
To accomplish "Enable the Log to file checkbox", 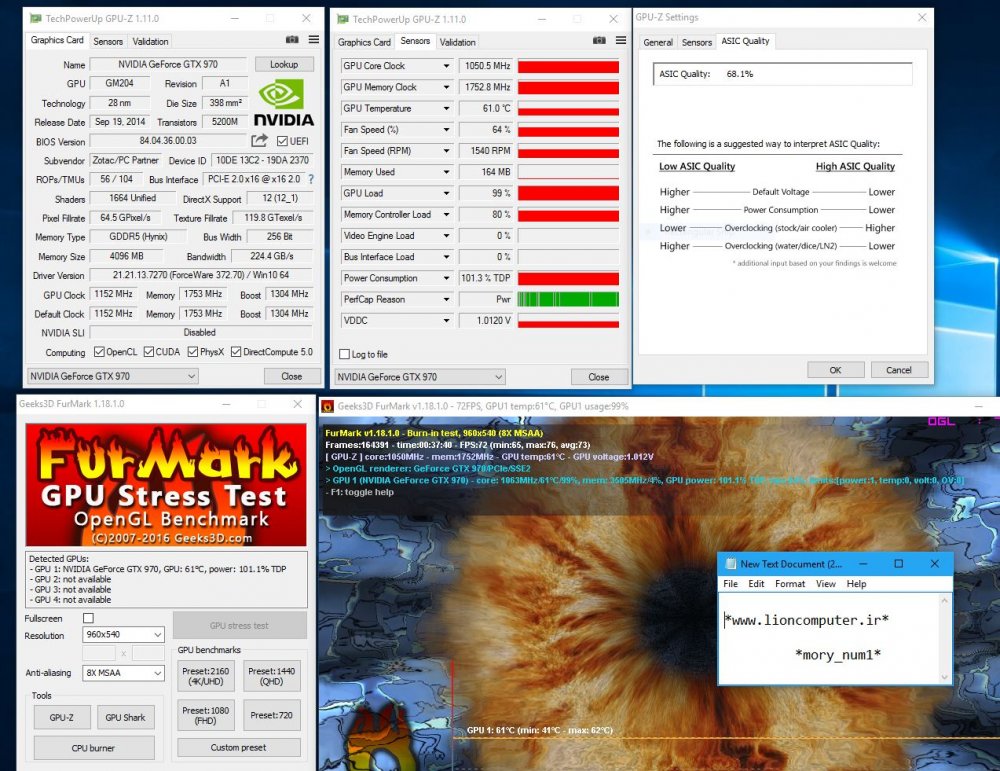I will tap(345, 354).
